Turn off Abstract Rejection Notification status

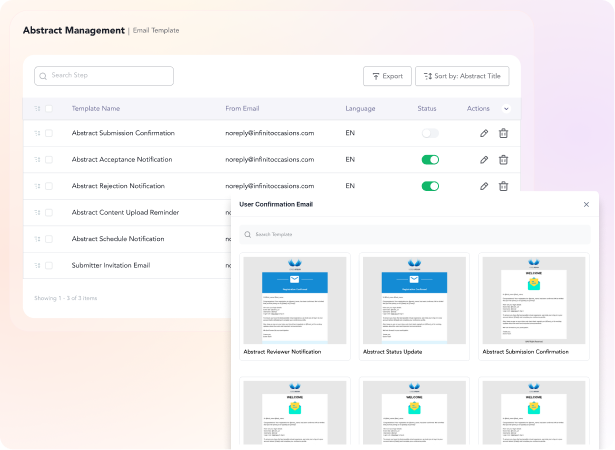pyautogui.click(x=430, y=186)
